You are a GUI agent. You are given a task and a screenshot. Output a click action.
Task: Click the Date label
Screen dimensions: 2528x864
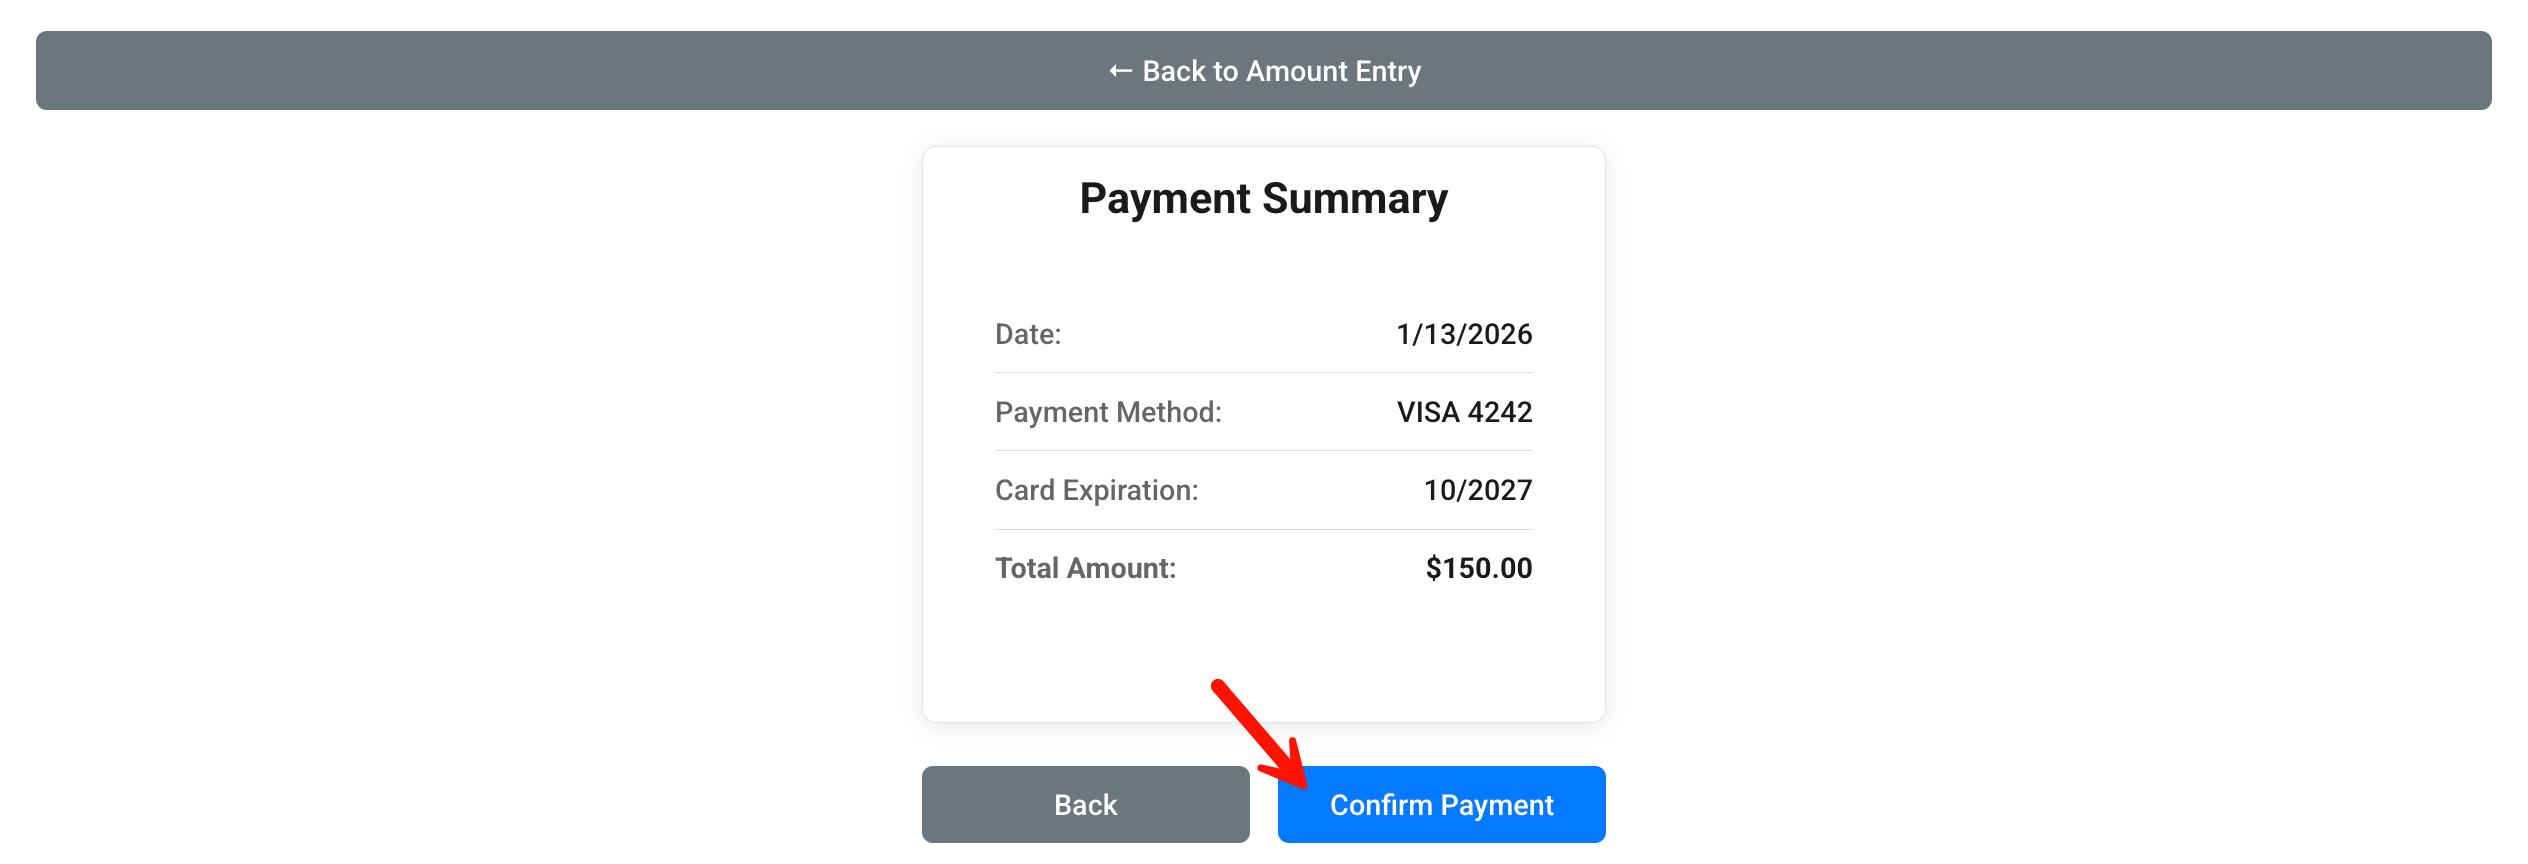pyautogui.click(x=1028, y=334)
